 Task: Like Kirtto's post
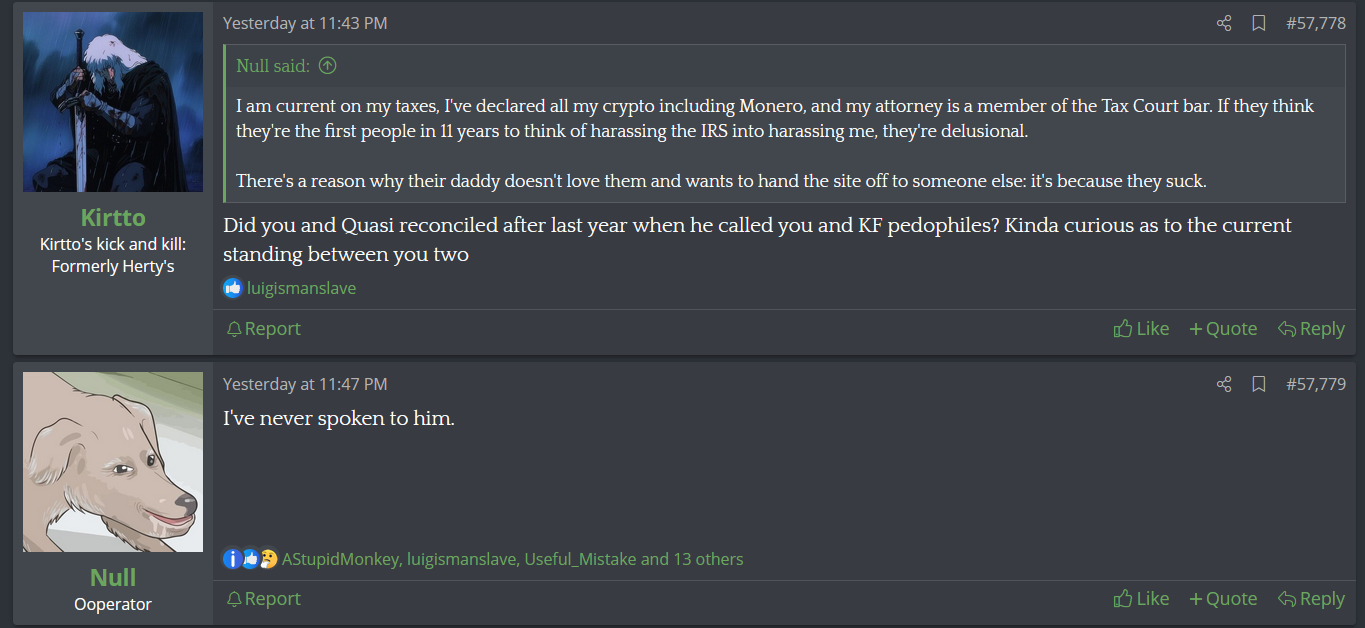pos(1141,329)
